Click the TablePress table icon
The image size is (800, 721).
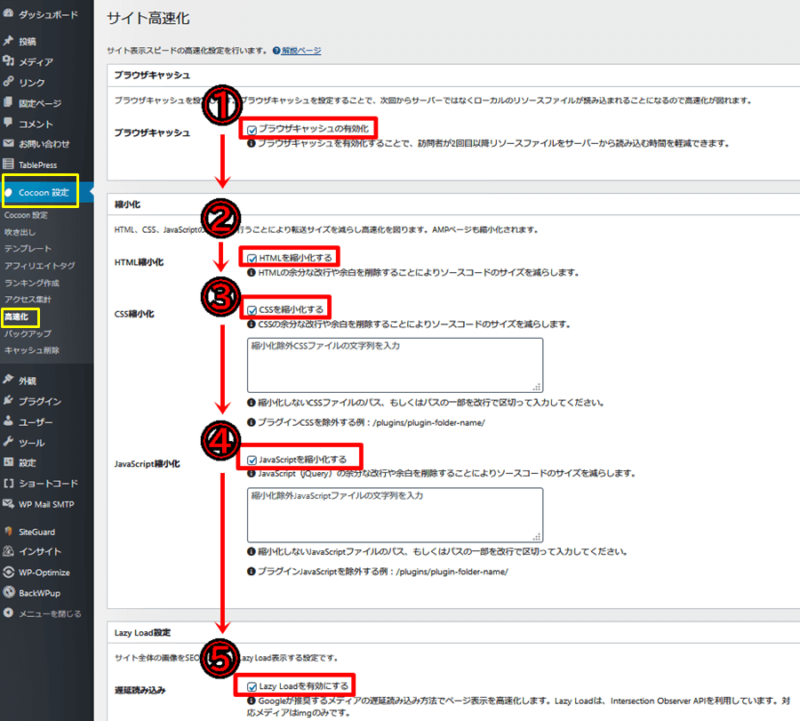pyautogui.click(x=8, y=164)
